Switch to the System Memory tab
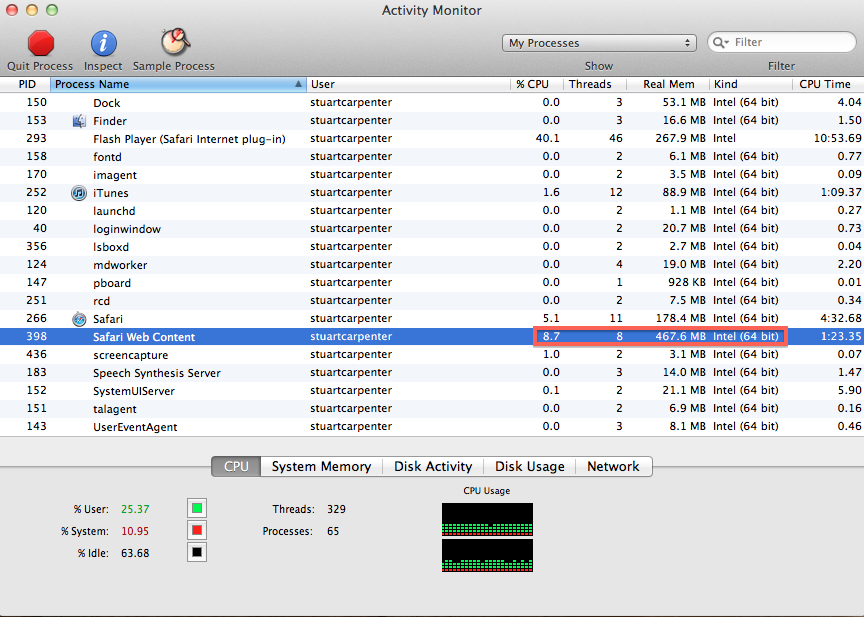This screenshot has width=864, height=617. [x=320, y=466]
